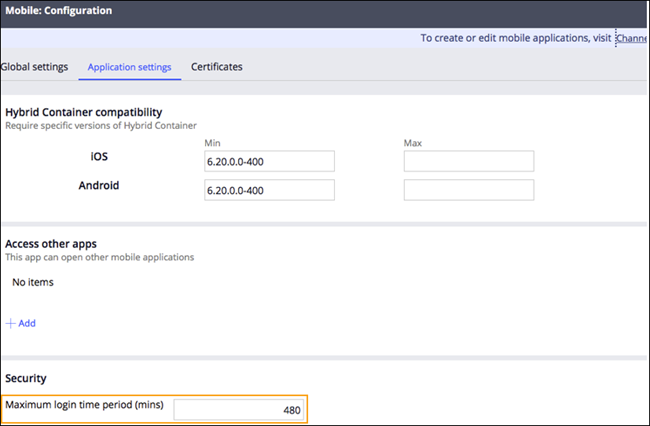Click the Max column header

tap(414, 143)
